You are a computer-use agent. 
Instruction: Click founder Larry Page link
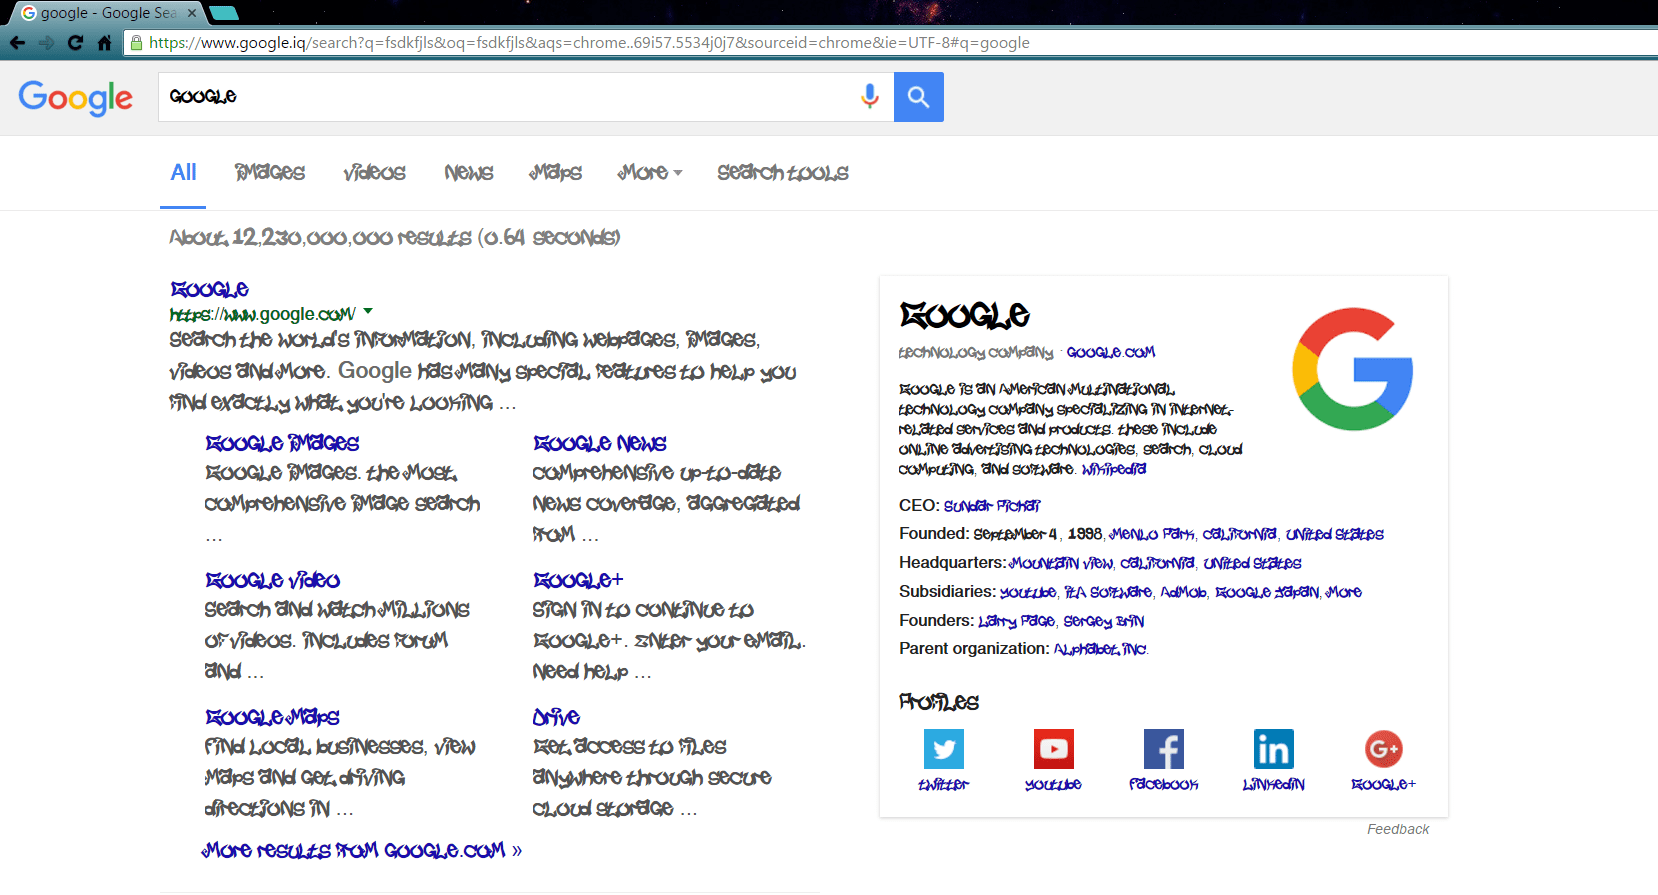(1016, 621)
